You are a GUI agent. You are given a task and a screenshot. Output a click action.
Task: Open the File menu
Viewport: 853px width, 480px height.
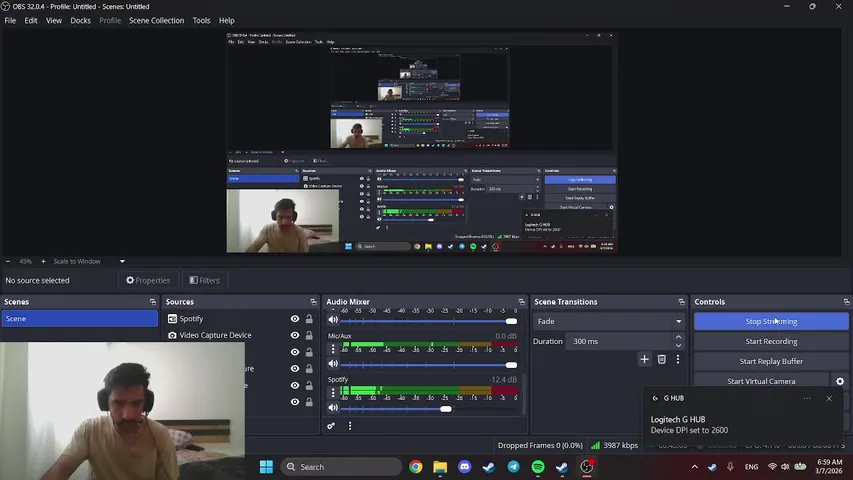coord(10,21)
